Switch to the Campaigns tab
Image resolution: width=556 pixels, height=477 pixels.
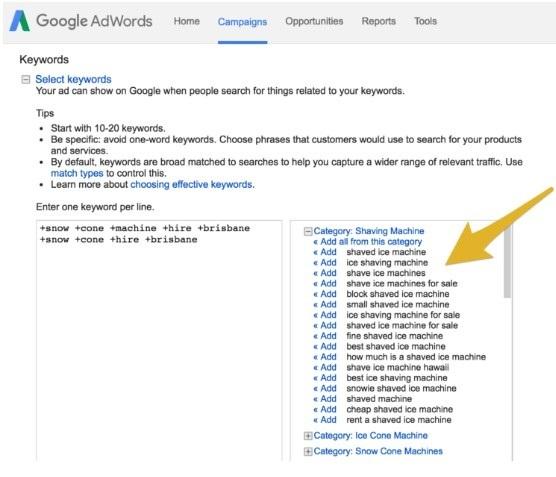(x=242, y=22)
